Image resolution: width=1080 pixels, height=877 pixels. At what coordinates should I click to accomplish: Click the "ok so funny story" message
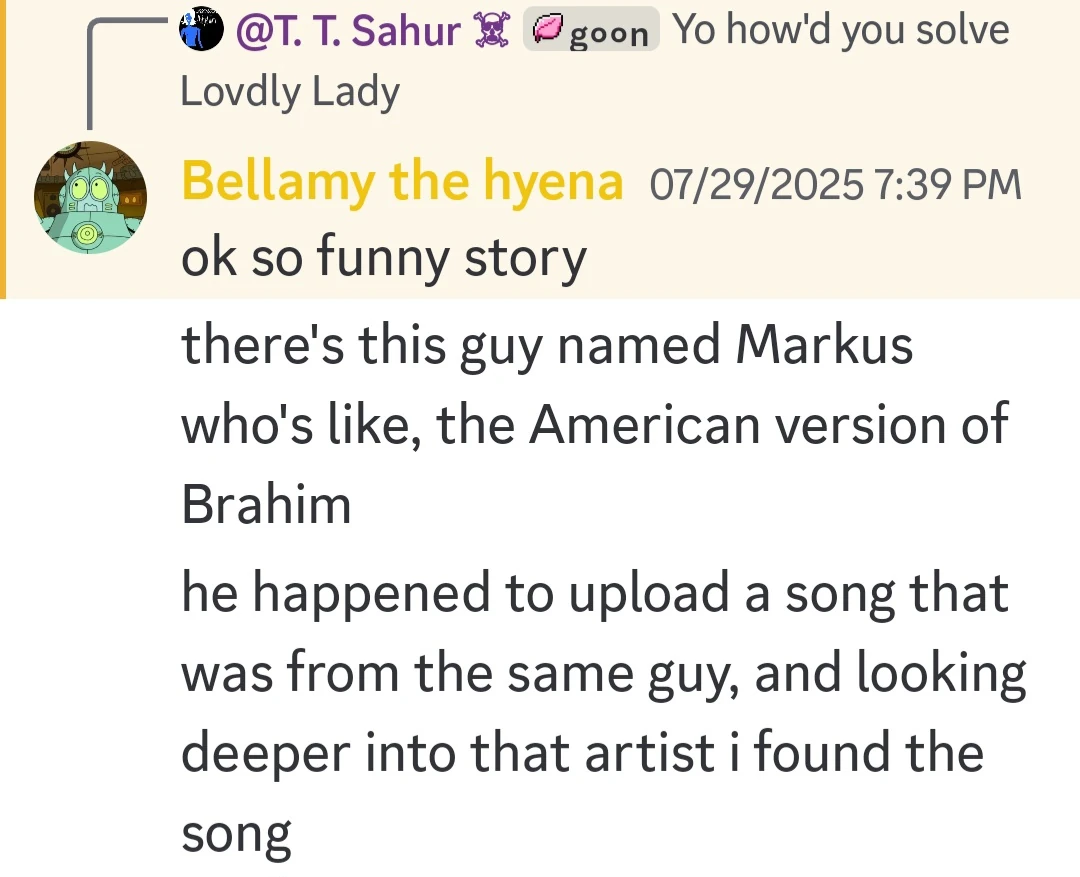383,258
